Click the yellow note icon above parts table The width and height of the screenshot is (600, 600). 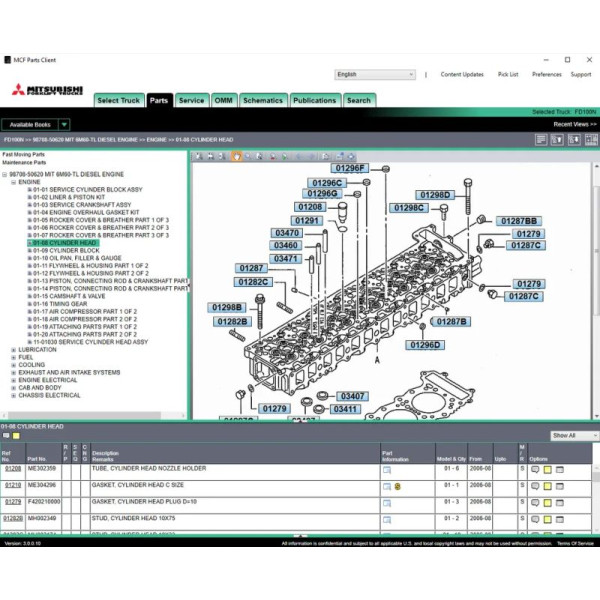17,437
